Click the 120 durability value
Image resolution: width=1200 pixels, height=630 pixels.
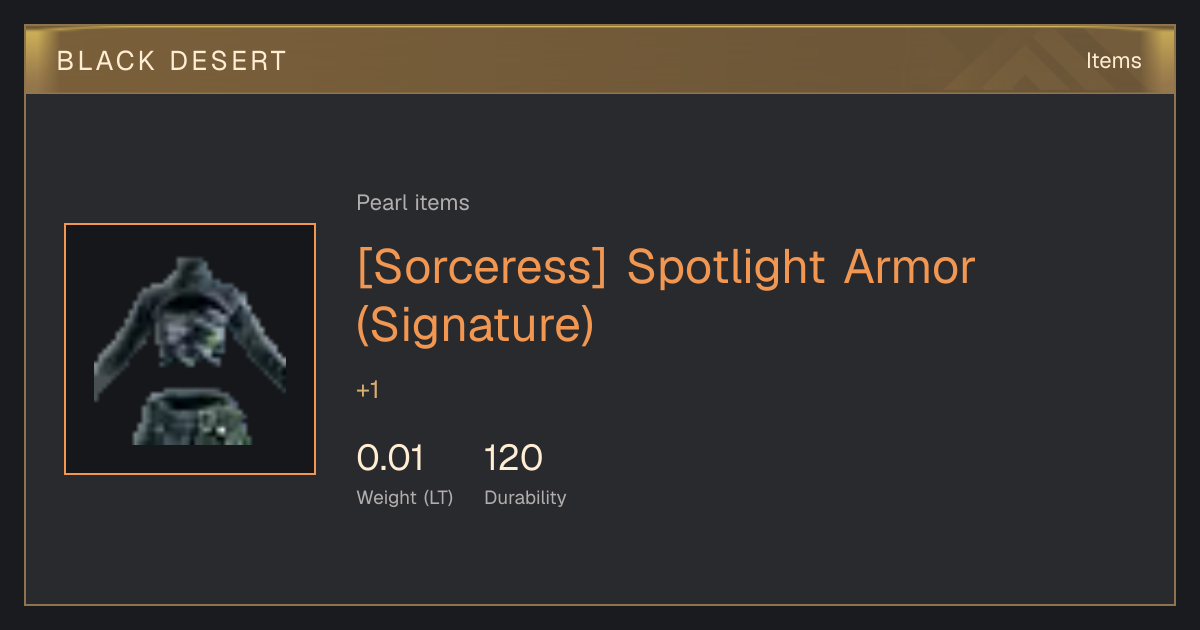click(513, 458)
